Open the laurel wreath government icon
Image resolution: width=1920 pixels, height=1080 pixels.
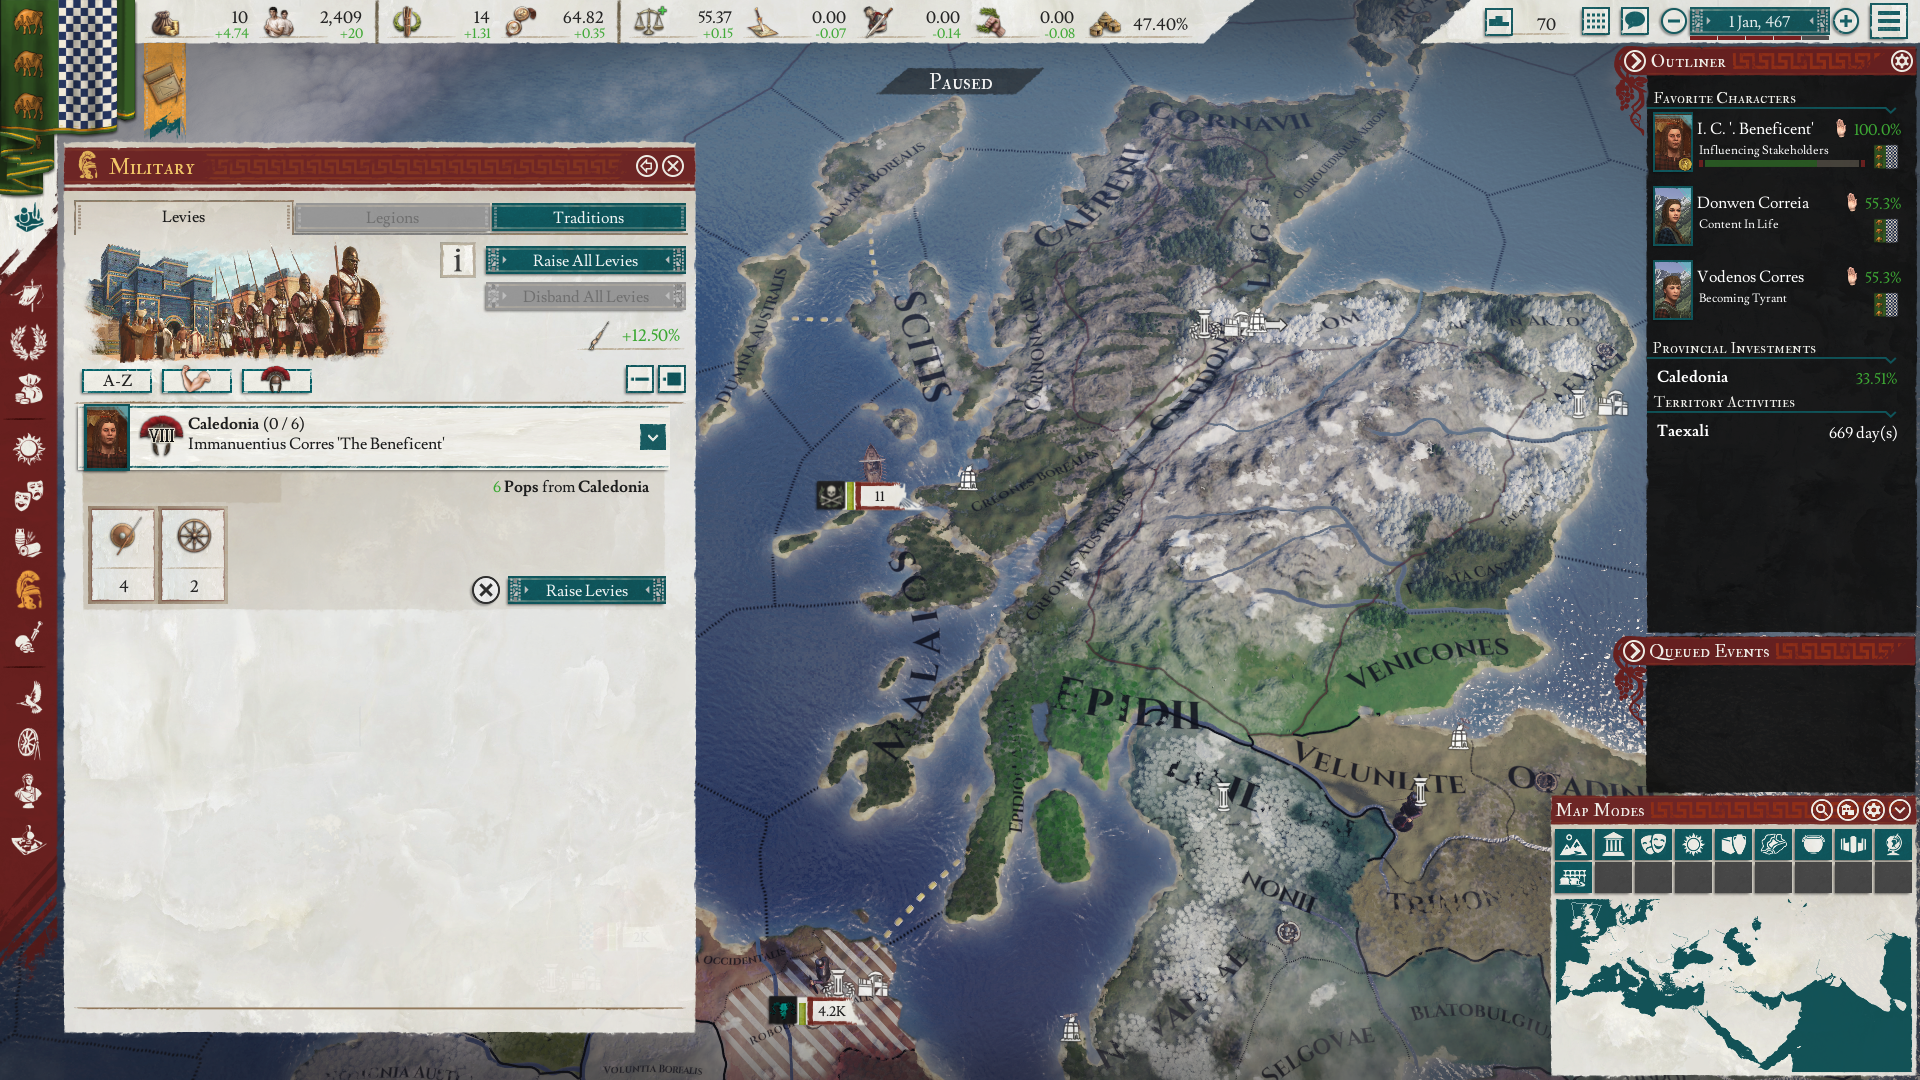point(28,342)
